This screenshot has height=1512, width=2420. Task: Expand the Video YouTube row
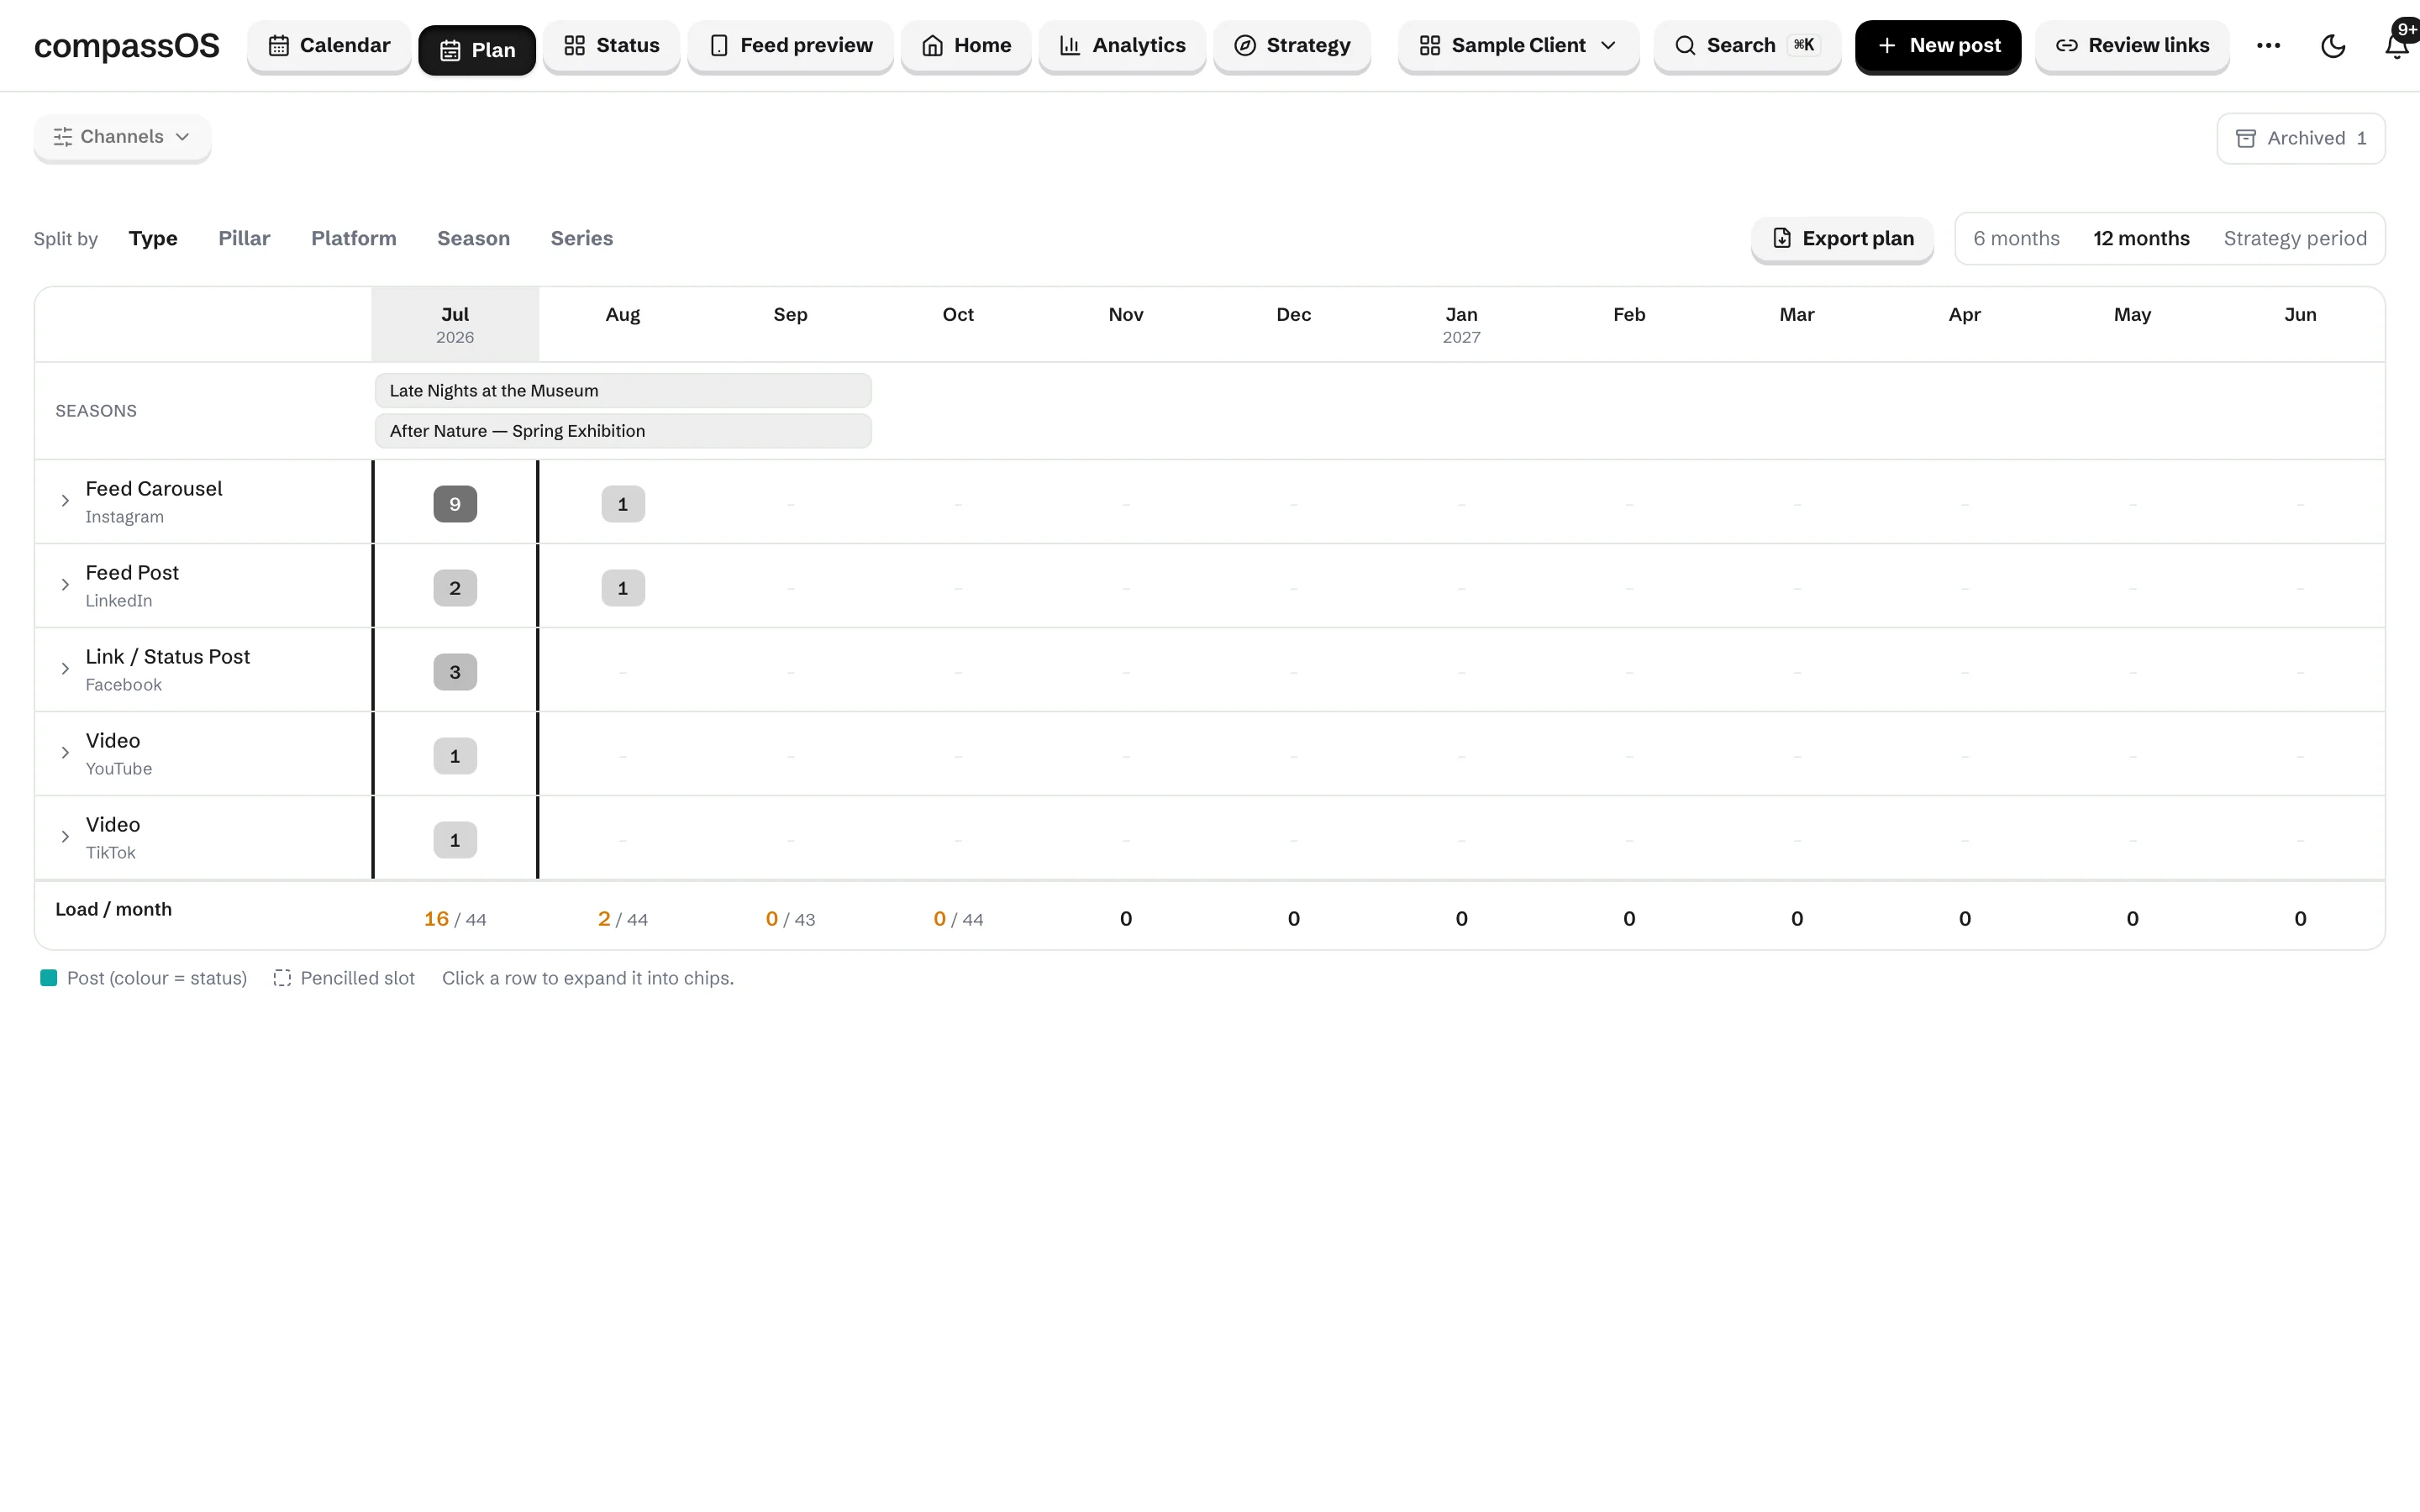coord(65,753)
